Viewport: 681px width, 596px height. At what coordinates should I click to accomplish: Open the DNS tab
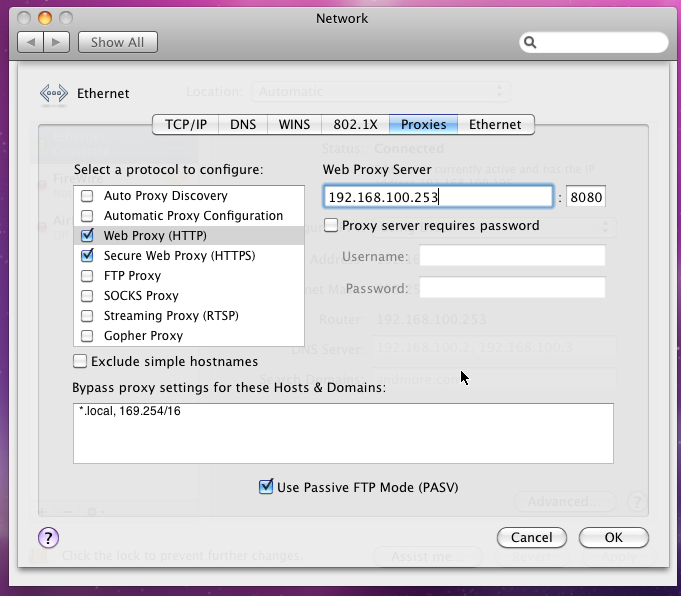(x=243, y=125)
